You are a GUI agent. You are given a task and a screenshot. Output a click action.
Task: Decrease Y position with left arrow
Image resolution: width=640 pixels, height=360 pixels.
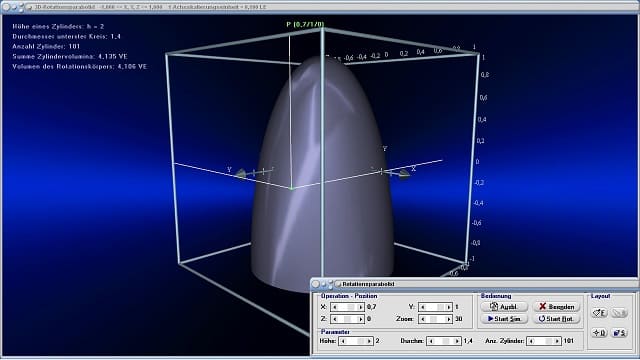[x=423, y=307]
